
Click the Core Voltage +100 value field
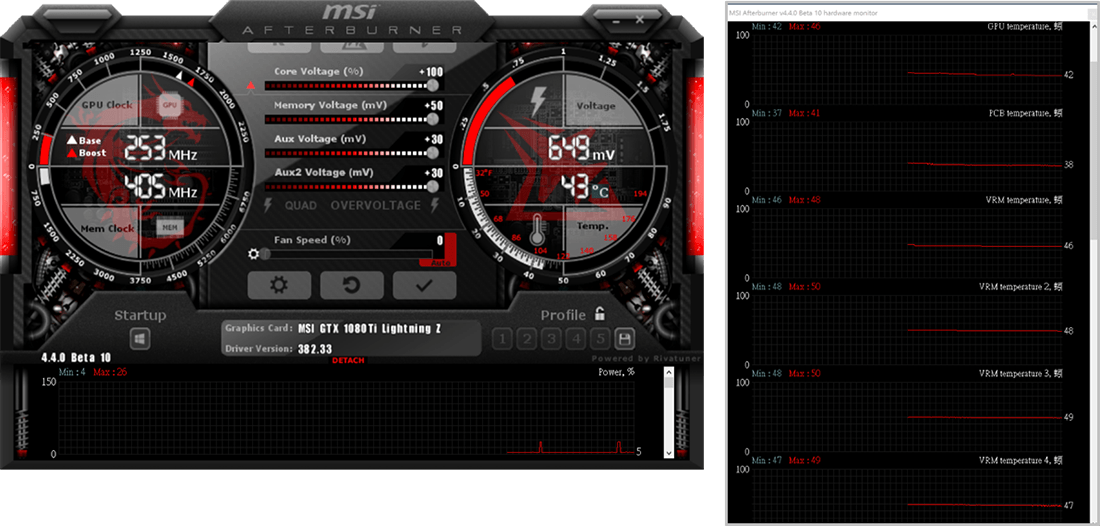[431, 72]
